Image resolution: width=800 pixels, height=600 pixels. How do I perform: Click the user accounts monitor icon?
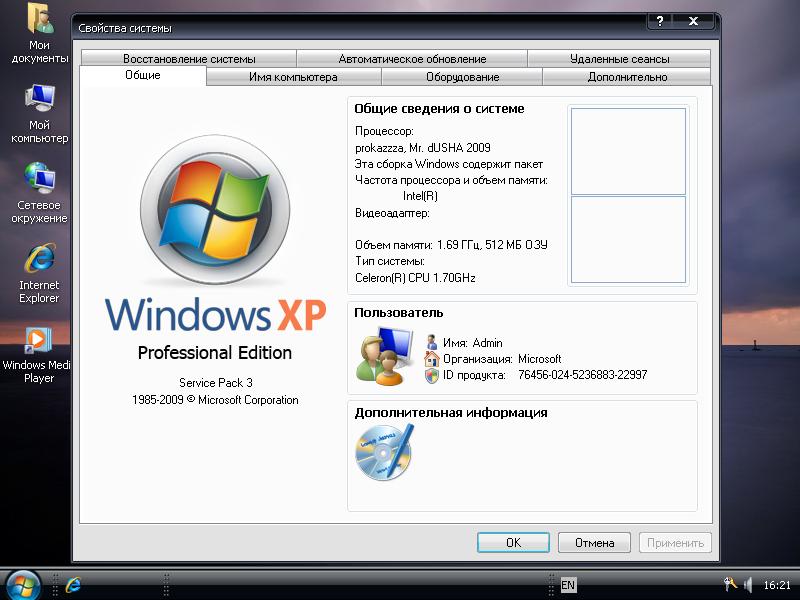(384, 356)
